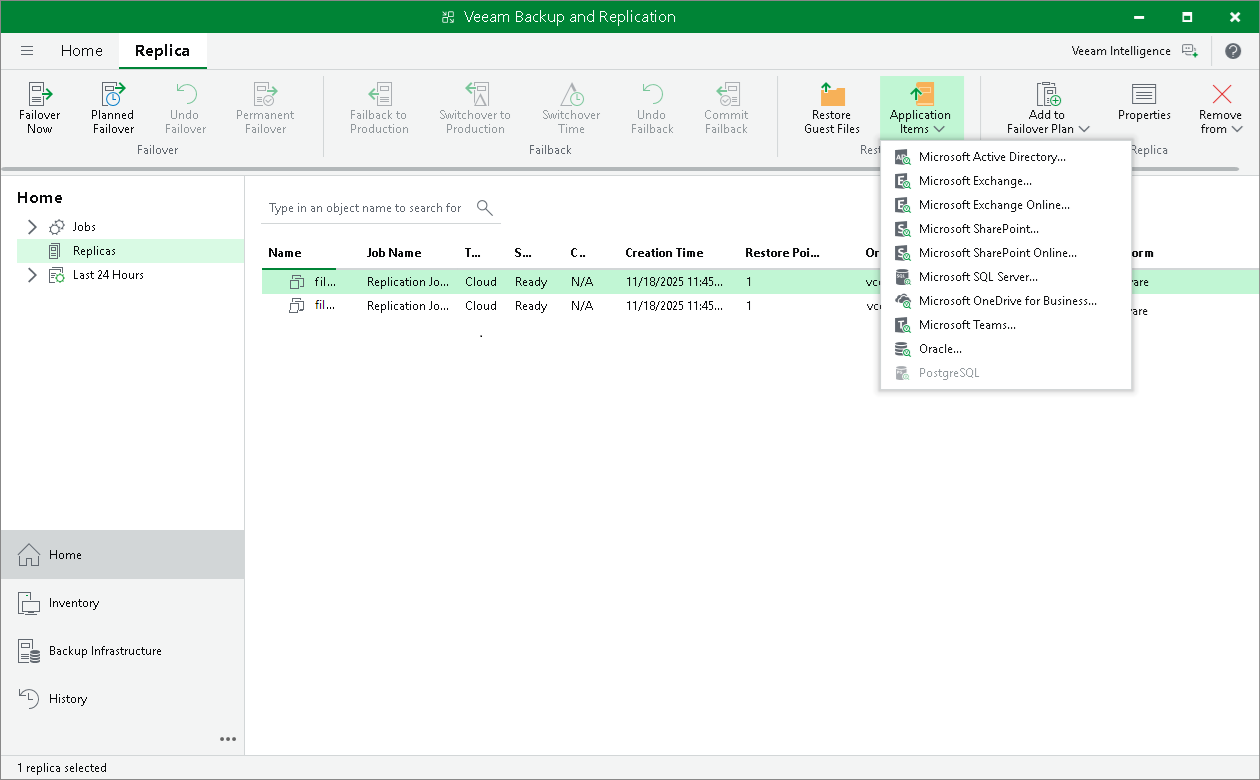Click navigation pane overflow dots
This screenshot has width=1260, height=780.
pos(228,739)
